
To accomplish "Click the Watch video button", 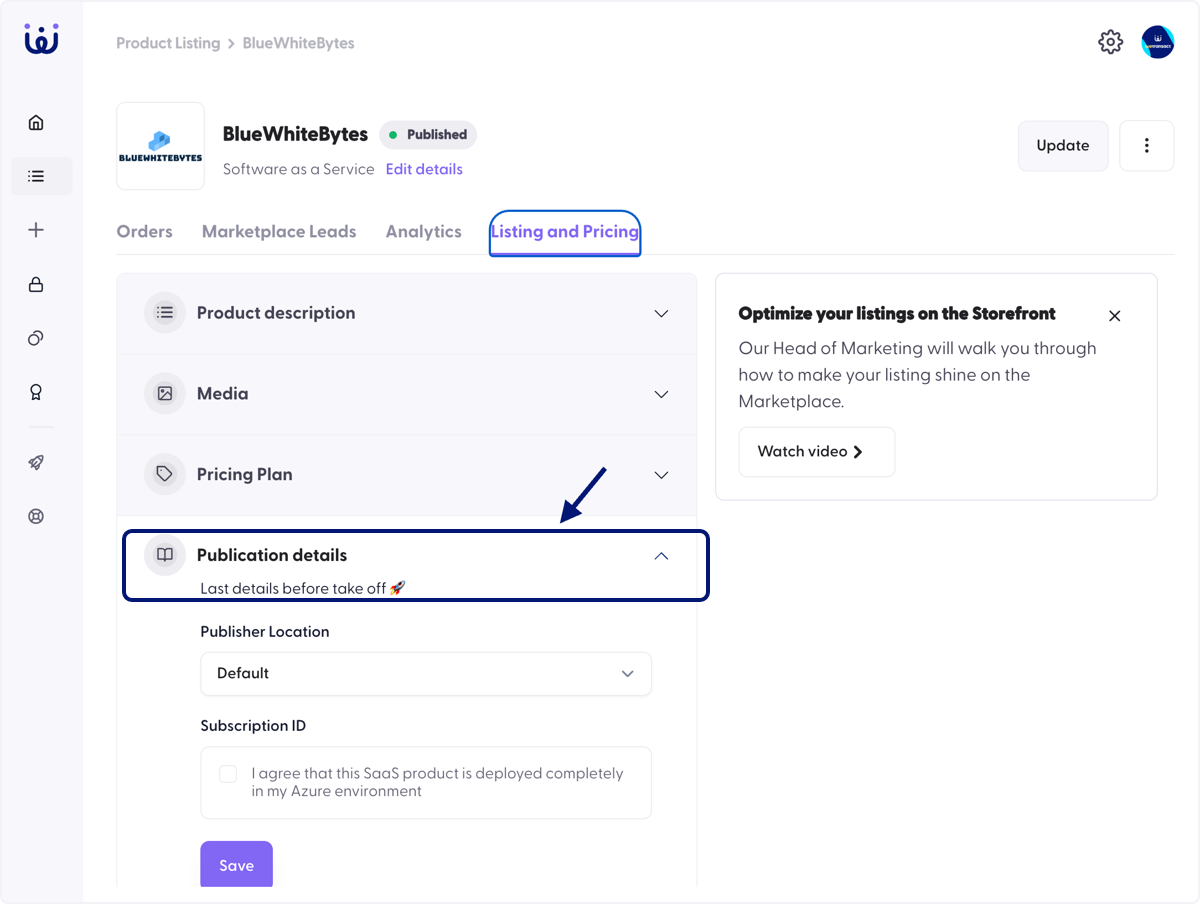I will 817,452.
